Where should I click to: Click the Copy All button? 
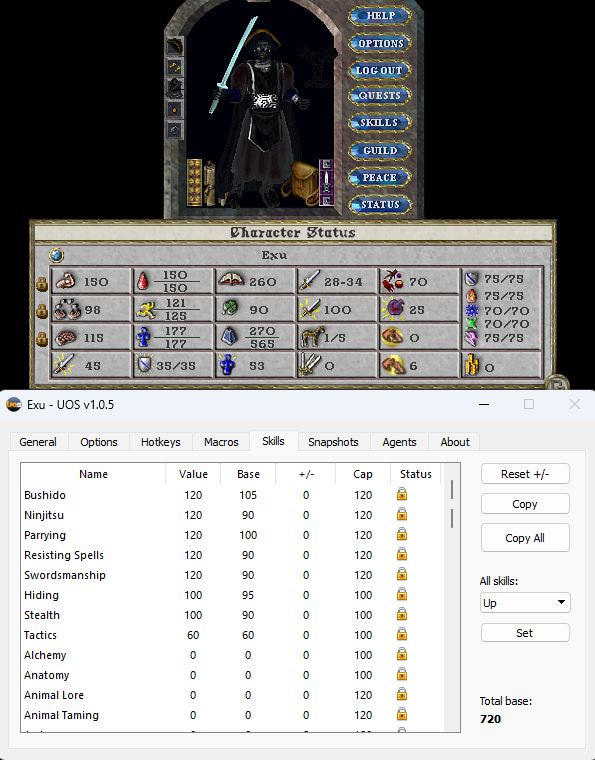tap(525, 538)
